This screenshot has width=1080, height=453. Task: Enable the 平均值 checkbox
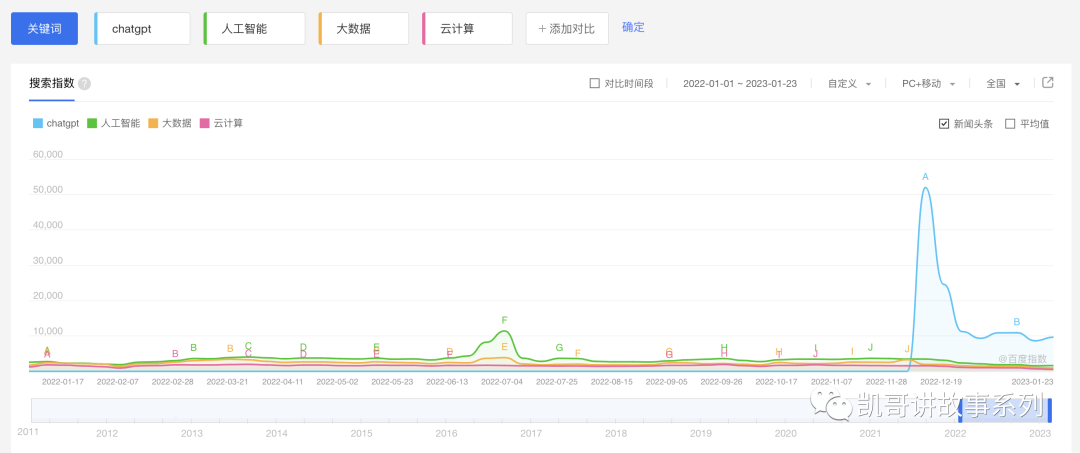click(1010, 124)
